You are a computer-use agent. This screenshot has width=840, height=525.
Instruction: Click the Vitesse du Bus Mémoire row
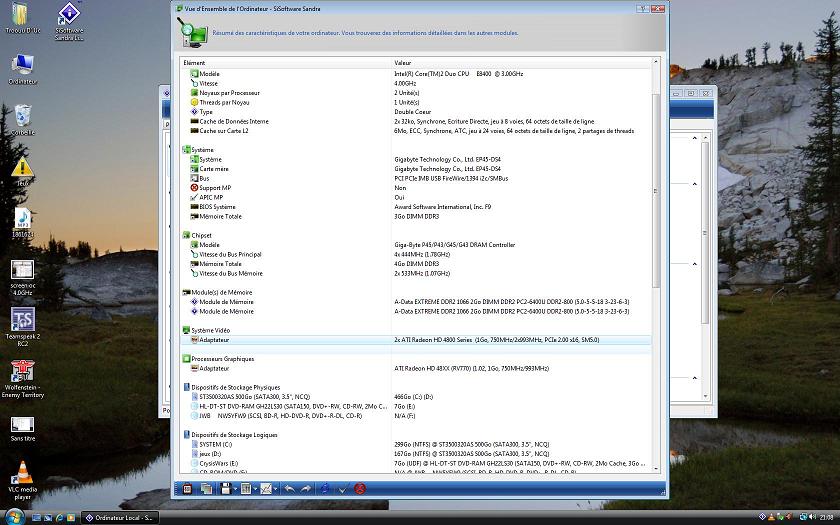coord(416,274)
